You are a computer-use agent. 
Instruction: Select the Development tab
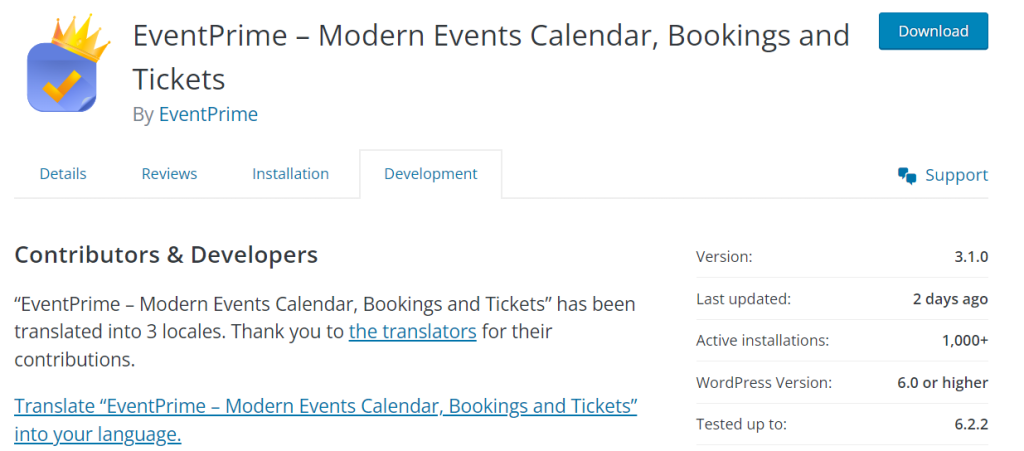(x=430, y=174)
